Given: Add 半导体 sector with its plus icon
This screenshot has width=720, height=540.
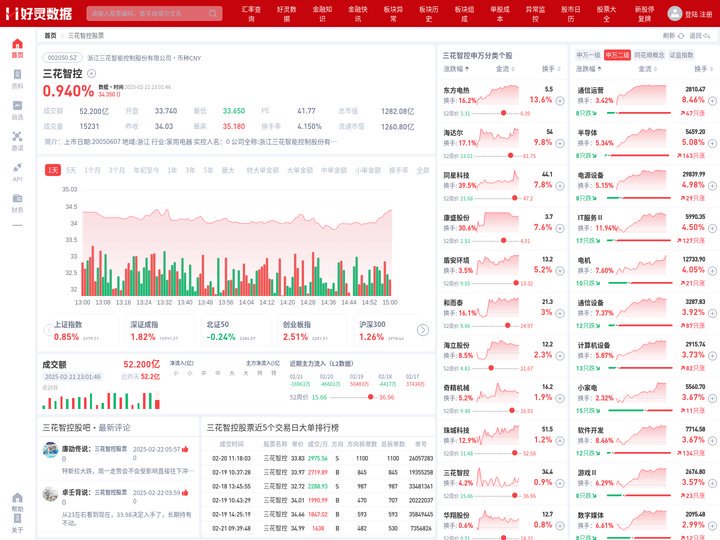Looking at the screenshot, I should [x=712, y=143].
